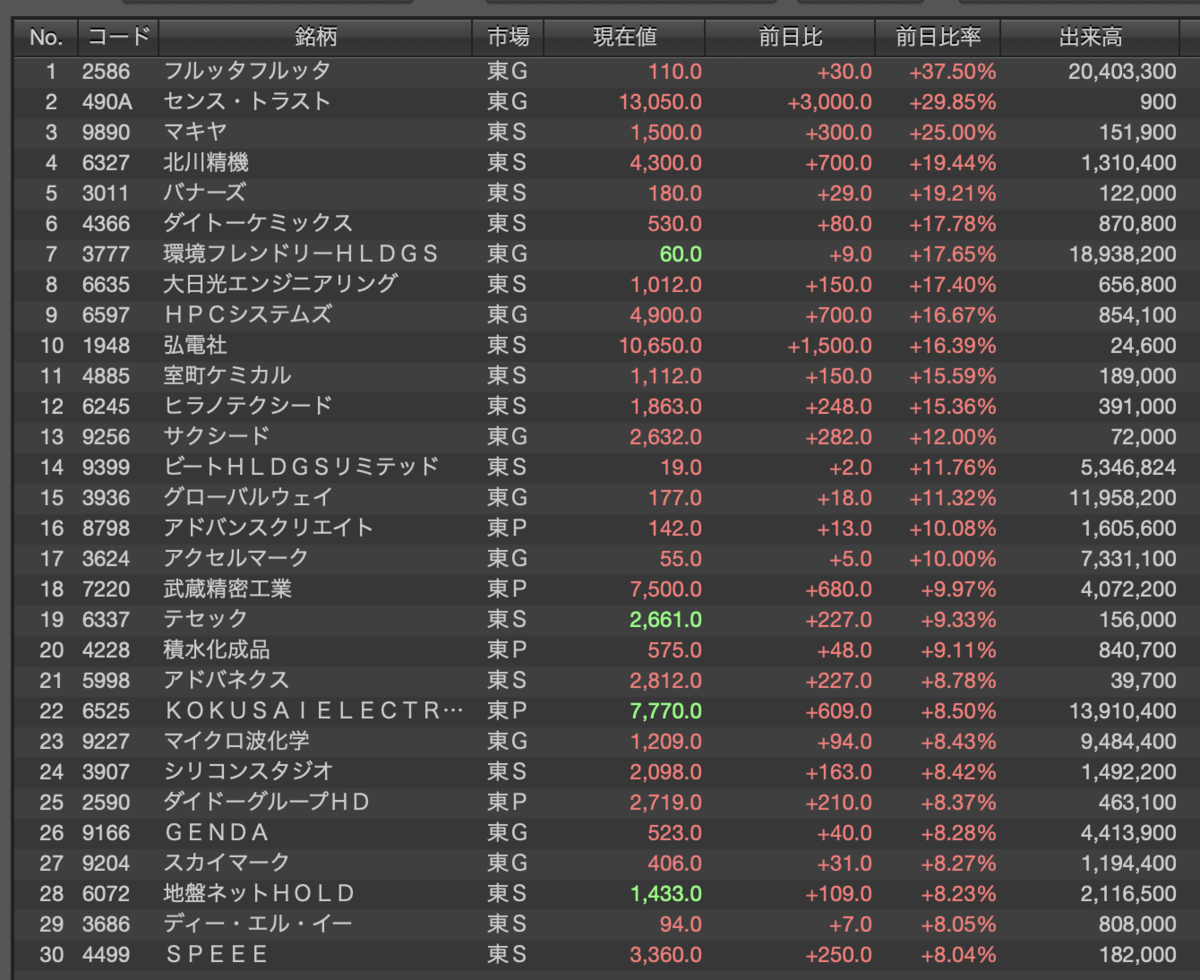The width and height of the screenshot is (1200, 980).
Task: Click change rate +29.85%
Action: (x=952, y=102)
